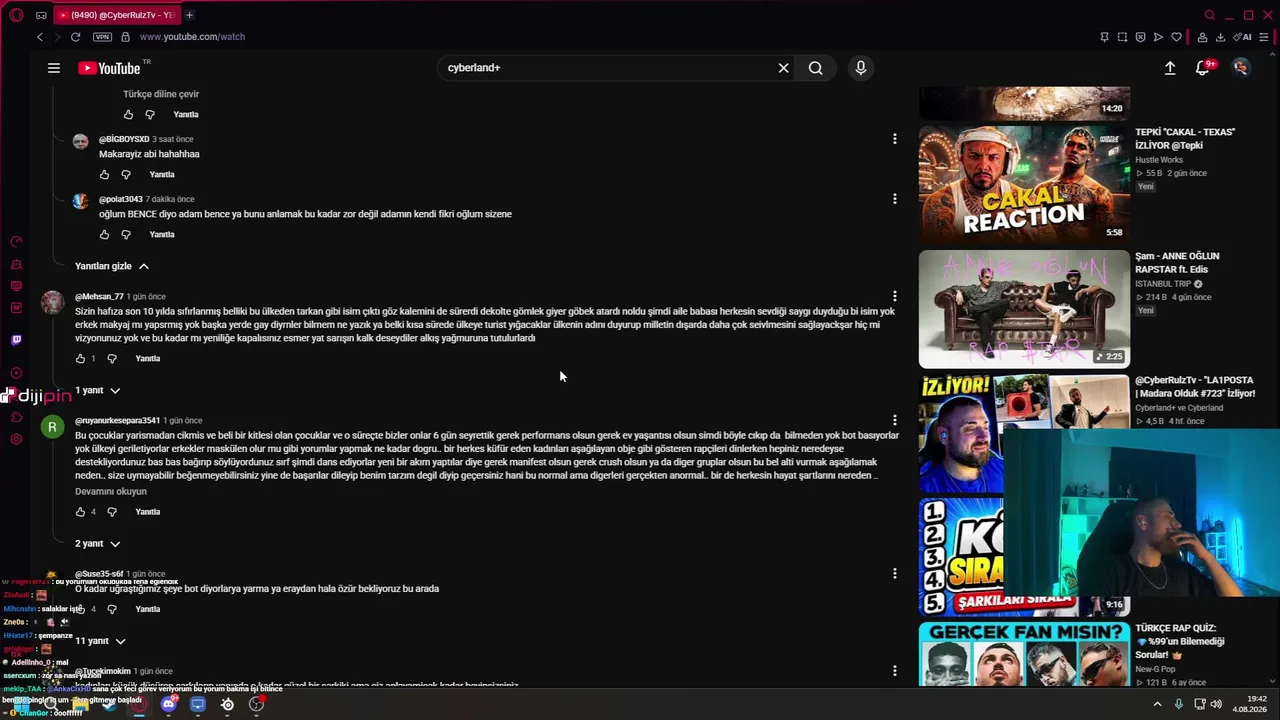Open the YouTube guide hamburger menu
The height and width of the screenshot is (720, 1280).
pyautogui.click(x=54, y=68)
